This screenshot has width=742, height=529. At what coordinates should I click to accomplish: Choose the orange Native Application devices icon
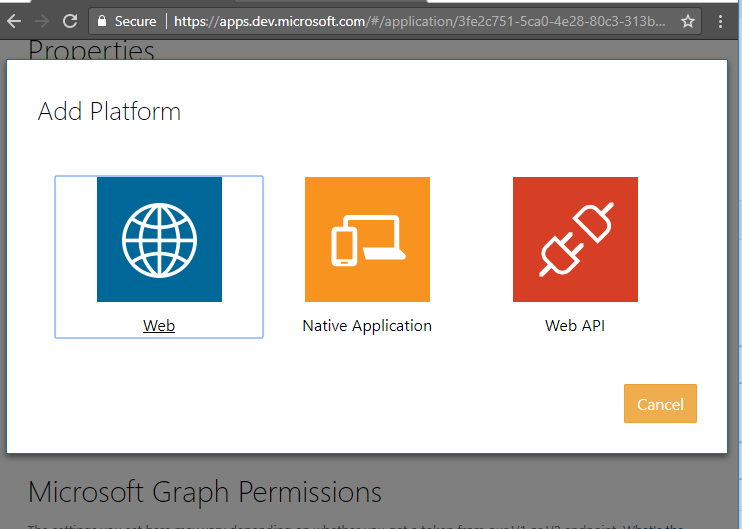point(367,239)
